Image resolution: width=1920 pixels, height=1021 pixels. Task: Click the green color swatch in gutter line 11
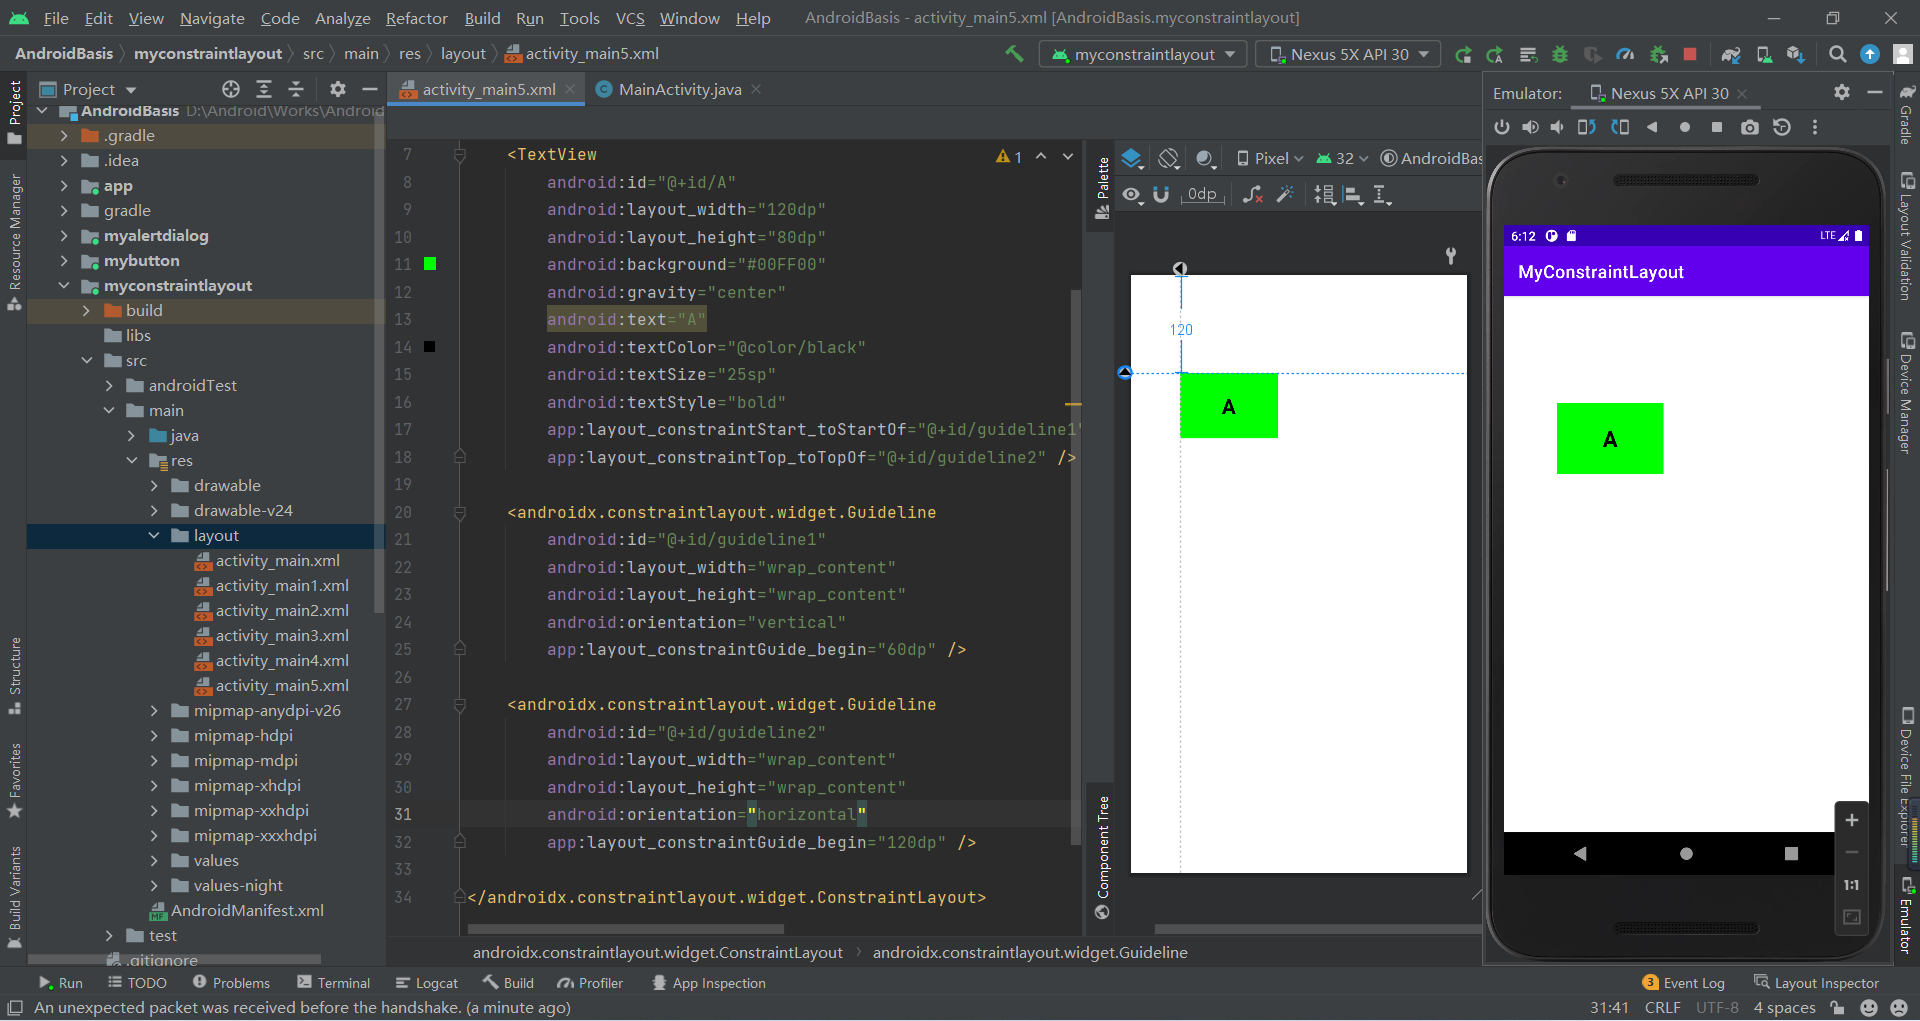tap(430, 264)
